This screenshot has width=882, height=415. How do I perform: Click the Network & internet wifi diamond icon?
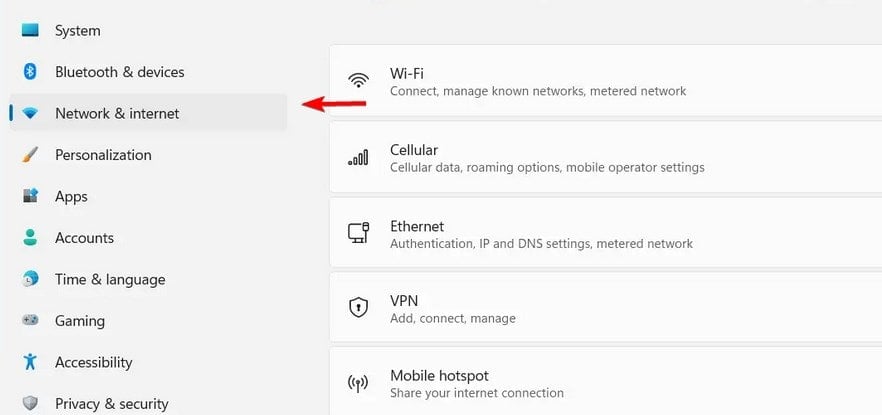point(30,114)
